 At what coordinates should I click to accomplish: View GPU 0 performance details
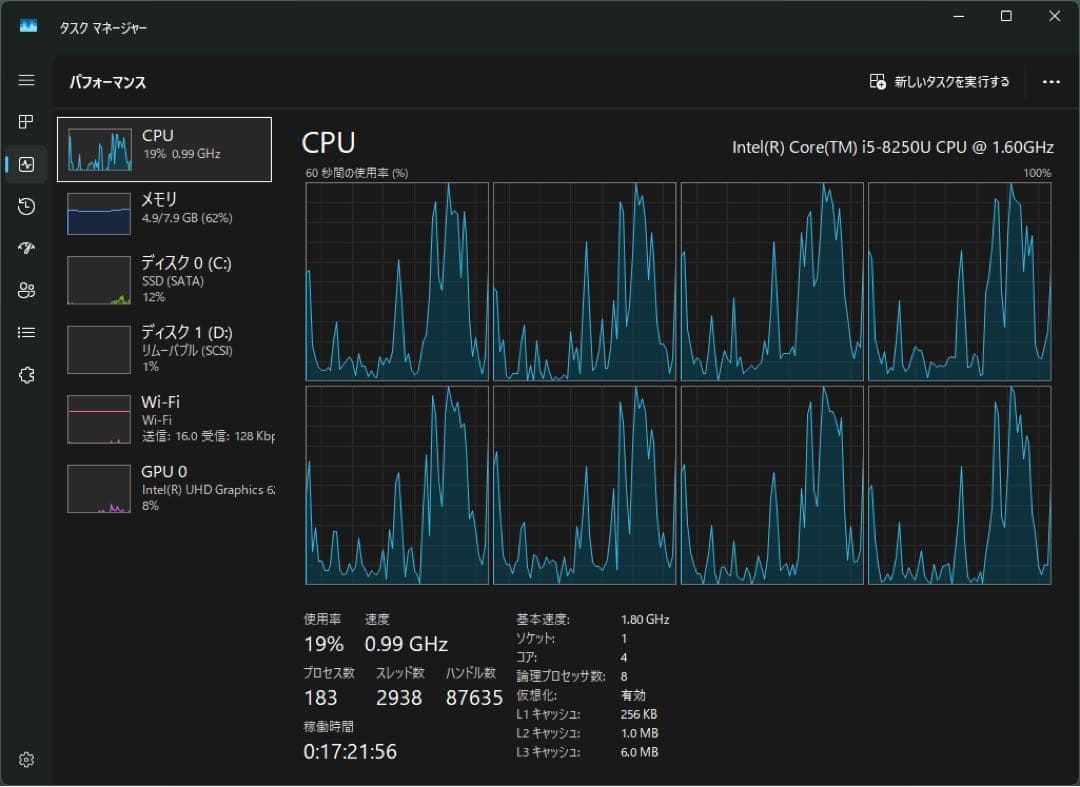coord(164,488)
